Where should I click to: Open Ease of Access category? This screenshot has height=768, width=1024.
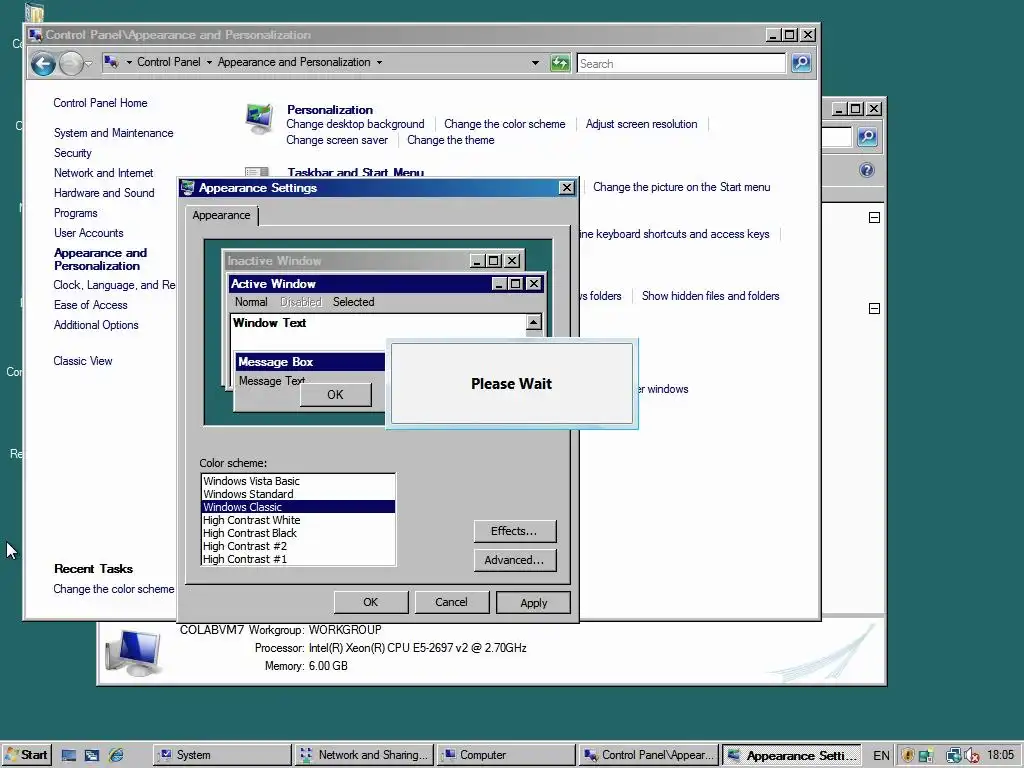(91, 305)
